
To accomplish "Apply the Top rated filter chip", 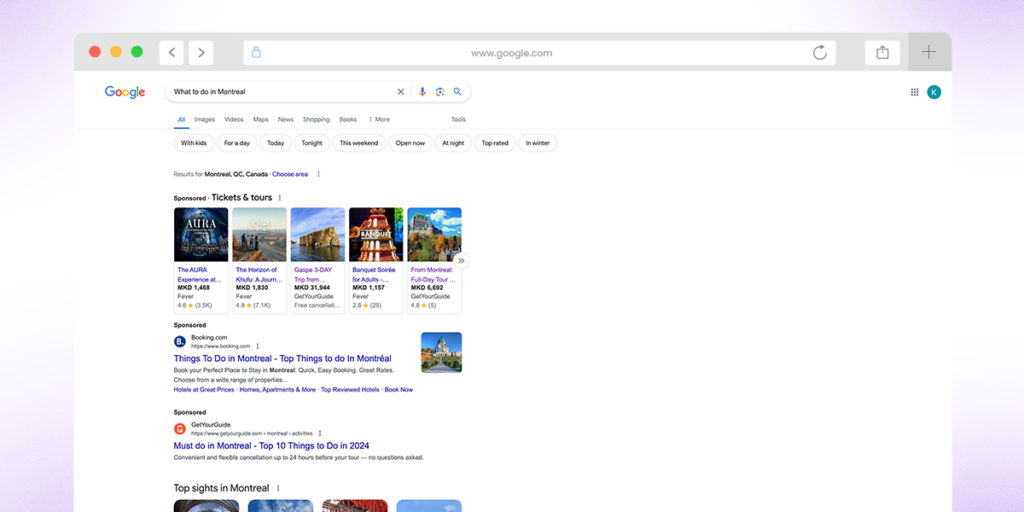I will tap(495, 143).
